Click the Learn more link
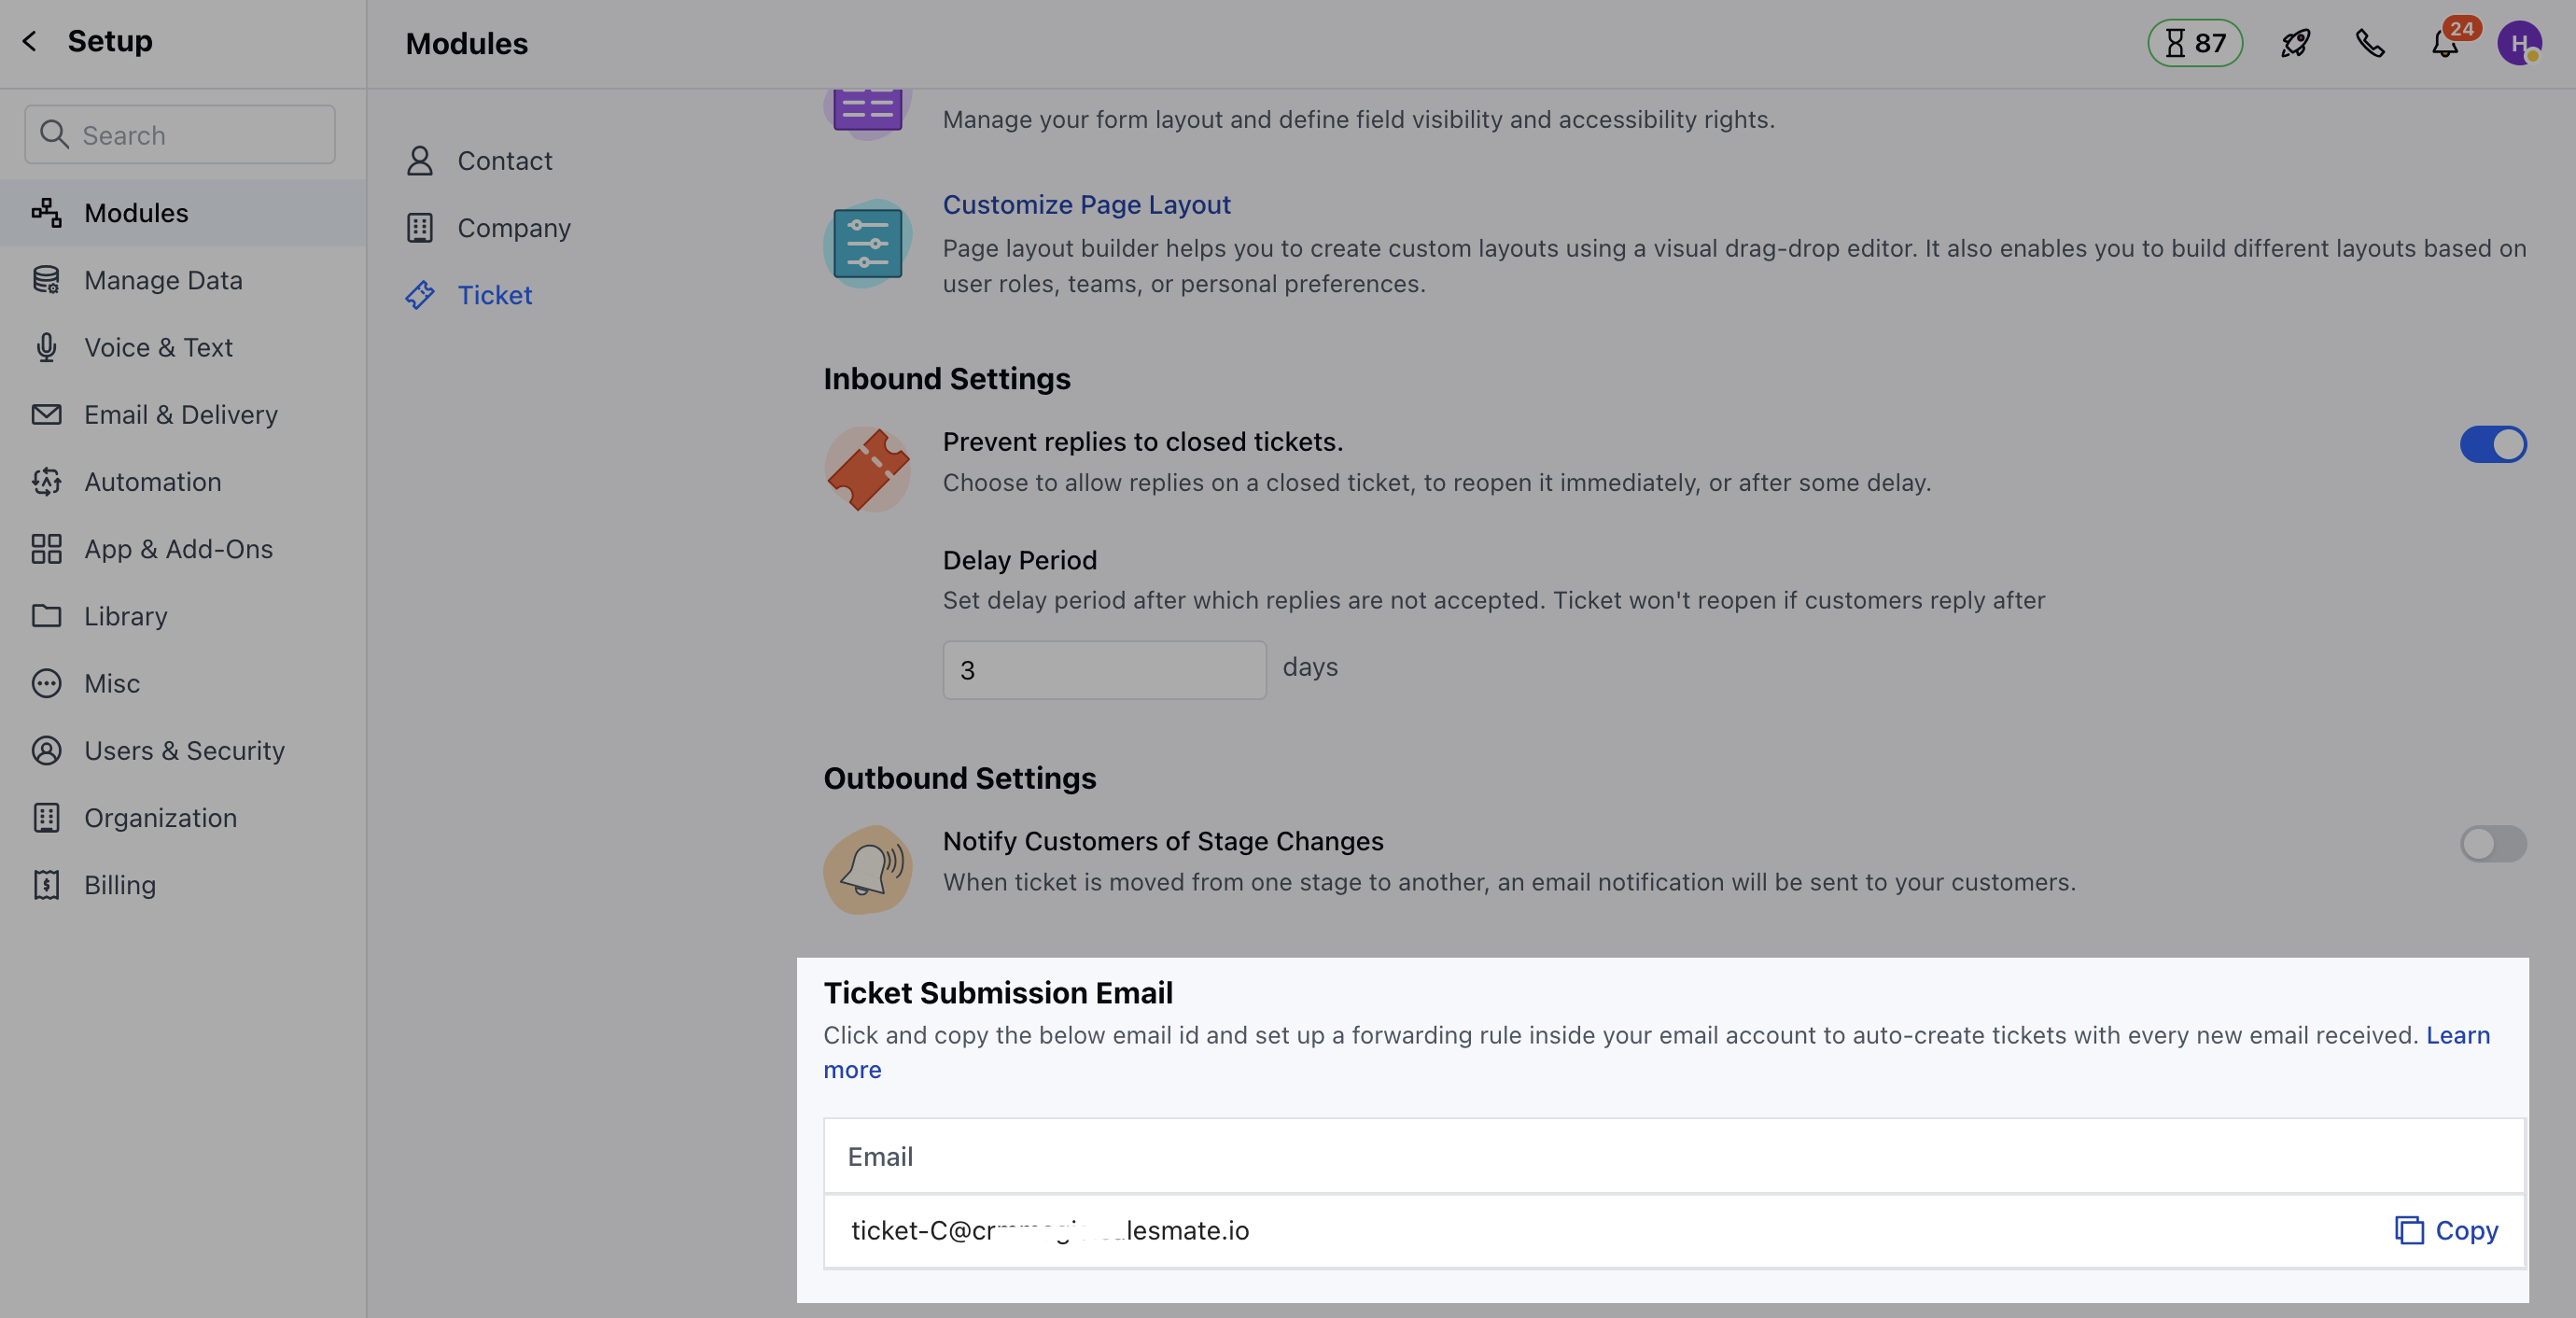This screenshot has height=1318, width=2576. coord(2457,1035)
